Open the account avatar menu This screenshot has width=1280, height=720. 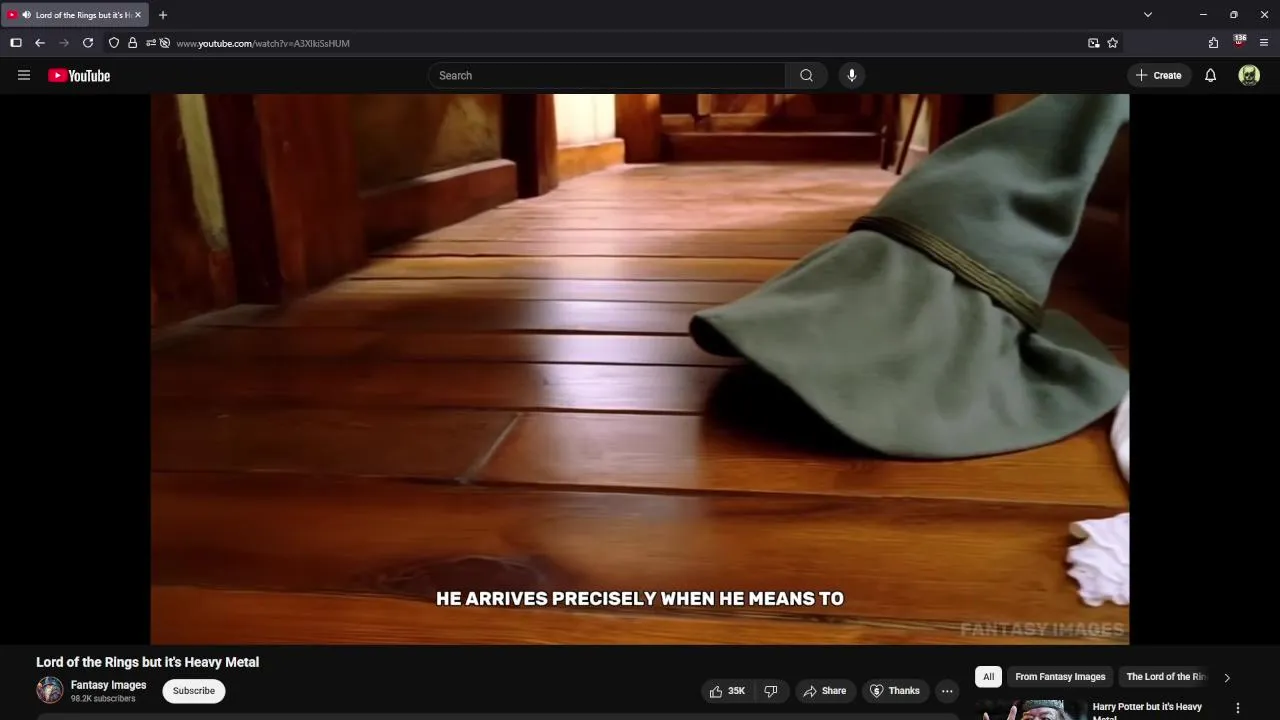pyautogui.click(x=1249, y=75)
